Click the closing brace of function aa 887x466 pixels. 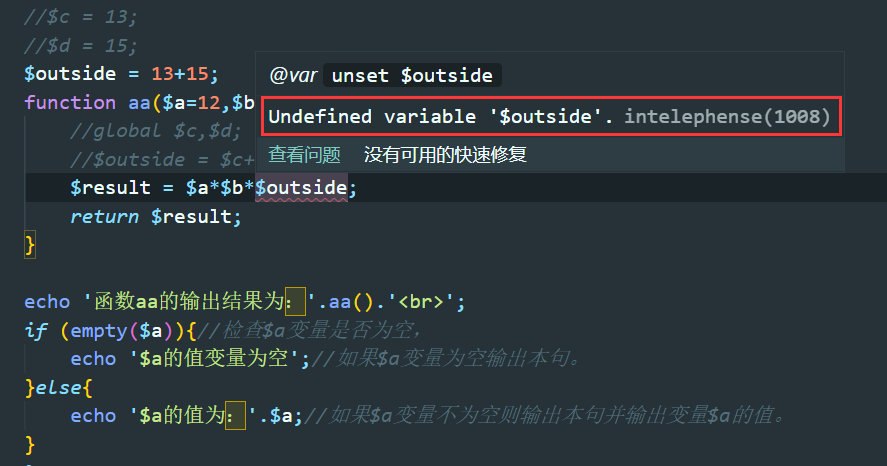tap(30, 245)
